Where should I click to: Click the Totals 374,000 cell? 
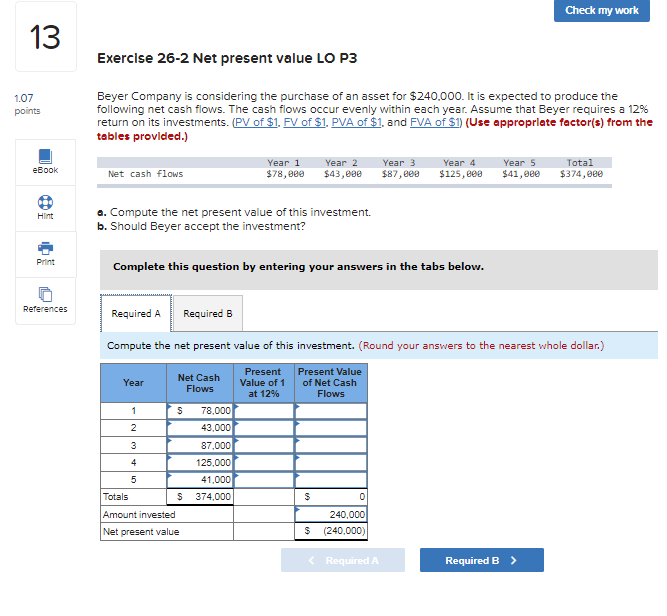pyautogui.click(x=200, y=497)
